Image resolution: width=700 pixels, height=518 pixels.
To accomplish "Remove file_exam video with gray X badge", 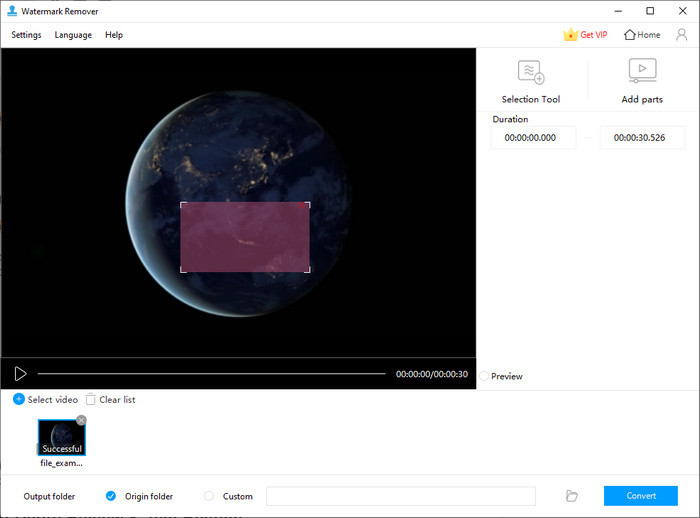I will pyautogui.click(x=81, y=420).
